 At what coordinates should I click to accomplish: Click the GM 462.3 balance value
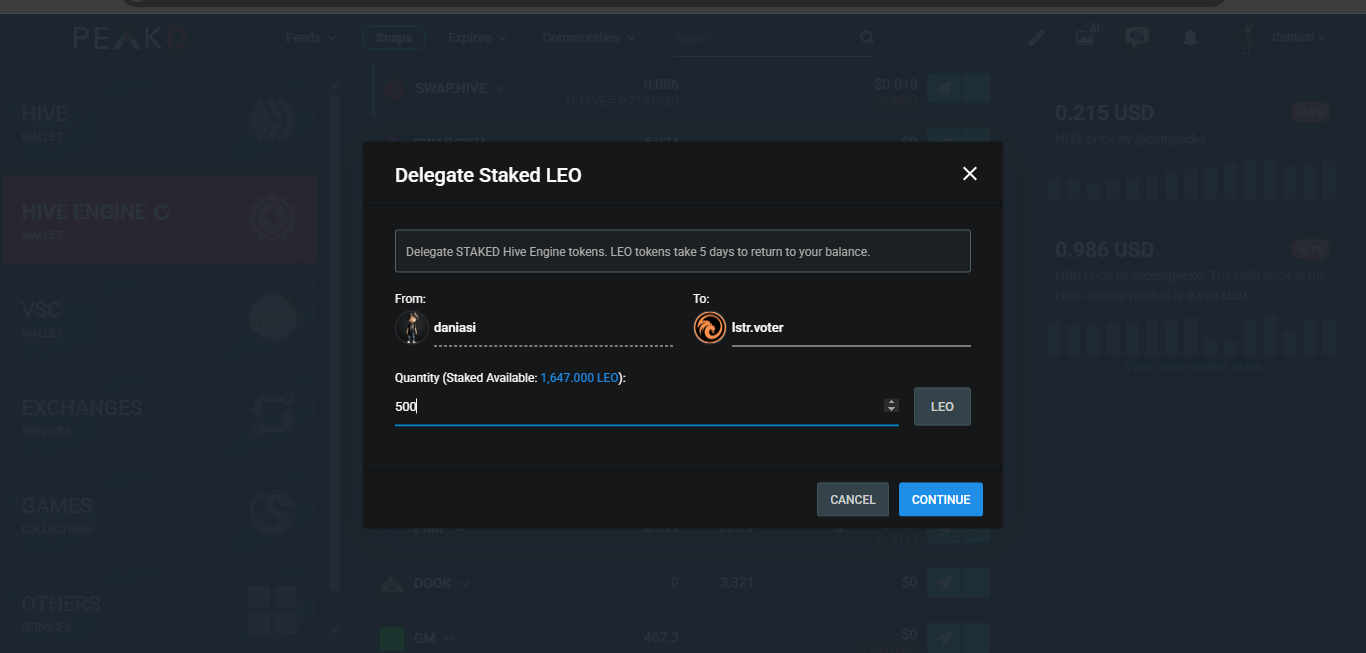661,638
